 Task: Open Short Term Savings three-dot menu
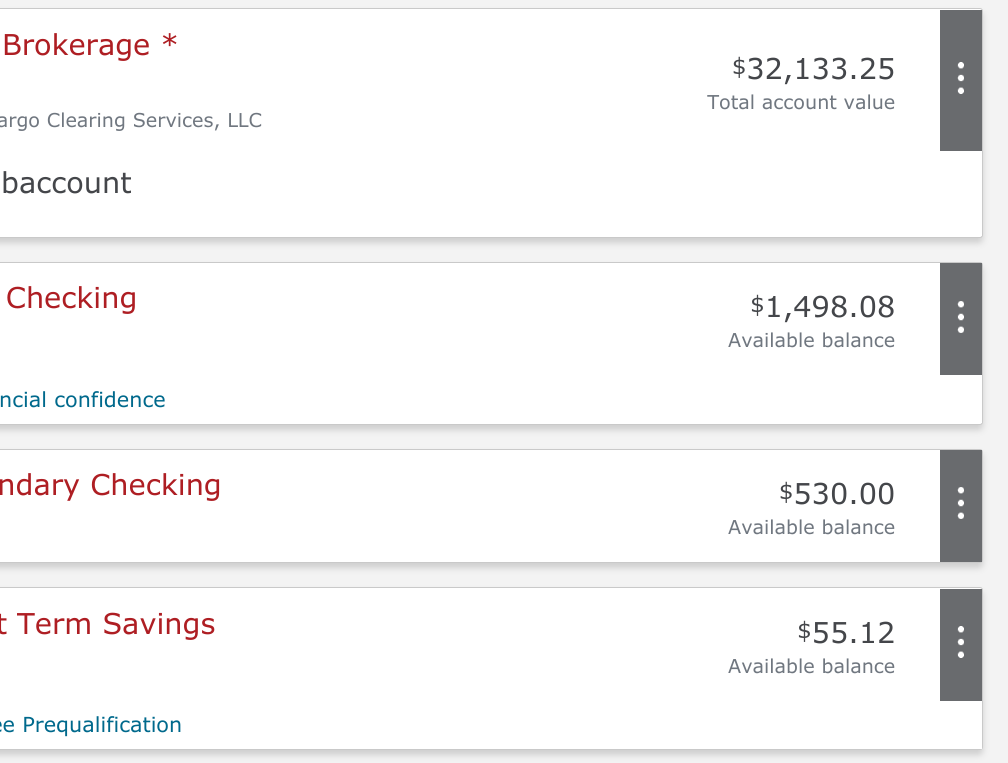(960, 642)
